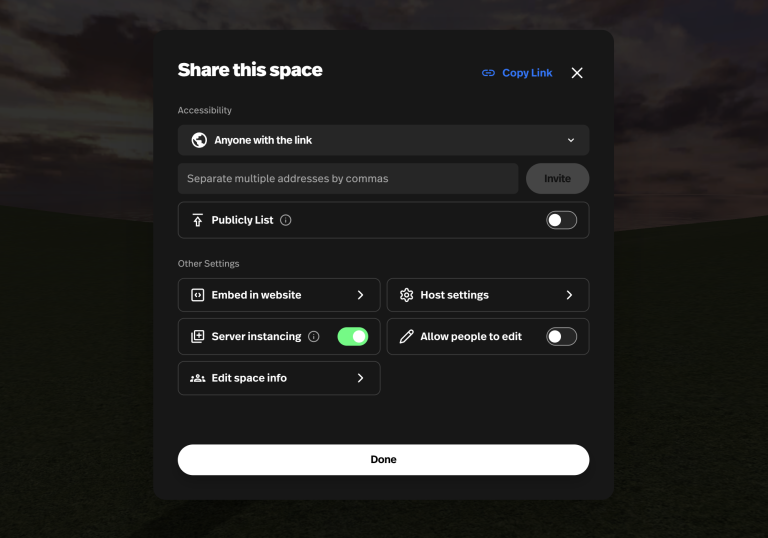Turn on Allow people to edit switch
This screenshot has width=768, height=538.
coord(561,337)
